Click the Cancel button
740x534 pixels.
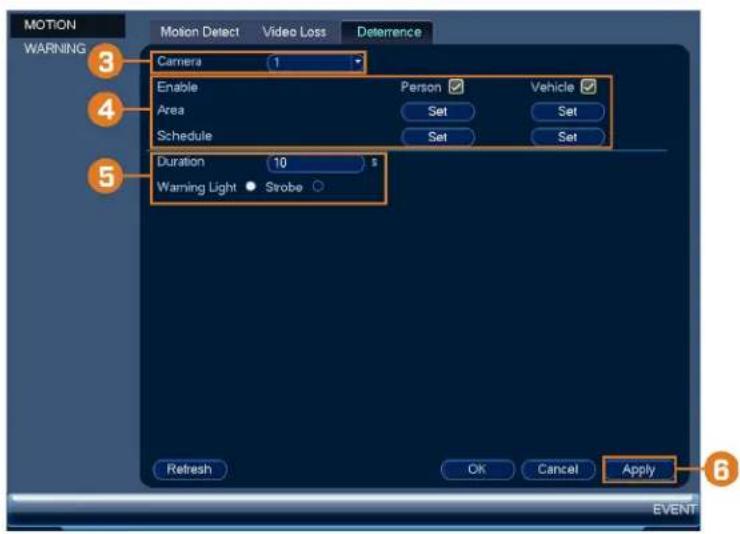558,469
